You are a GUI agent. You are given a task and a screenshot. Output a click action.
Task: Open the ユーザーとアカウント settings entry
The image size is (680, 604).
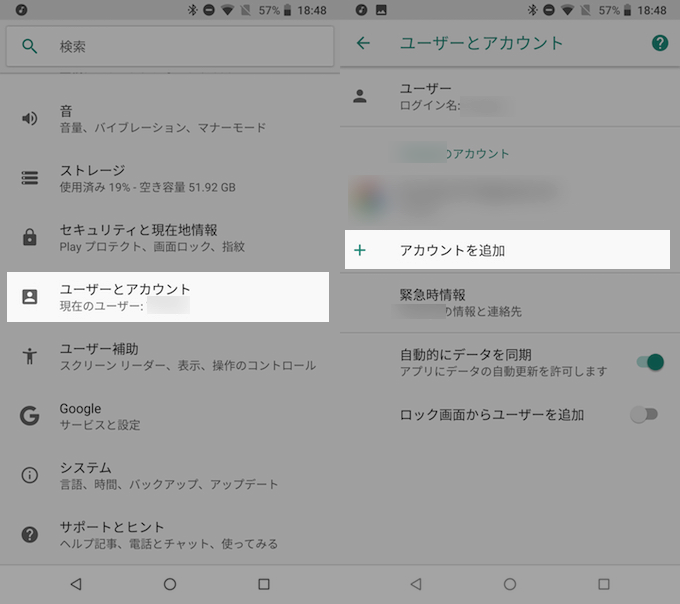click(x=168, y=297)
